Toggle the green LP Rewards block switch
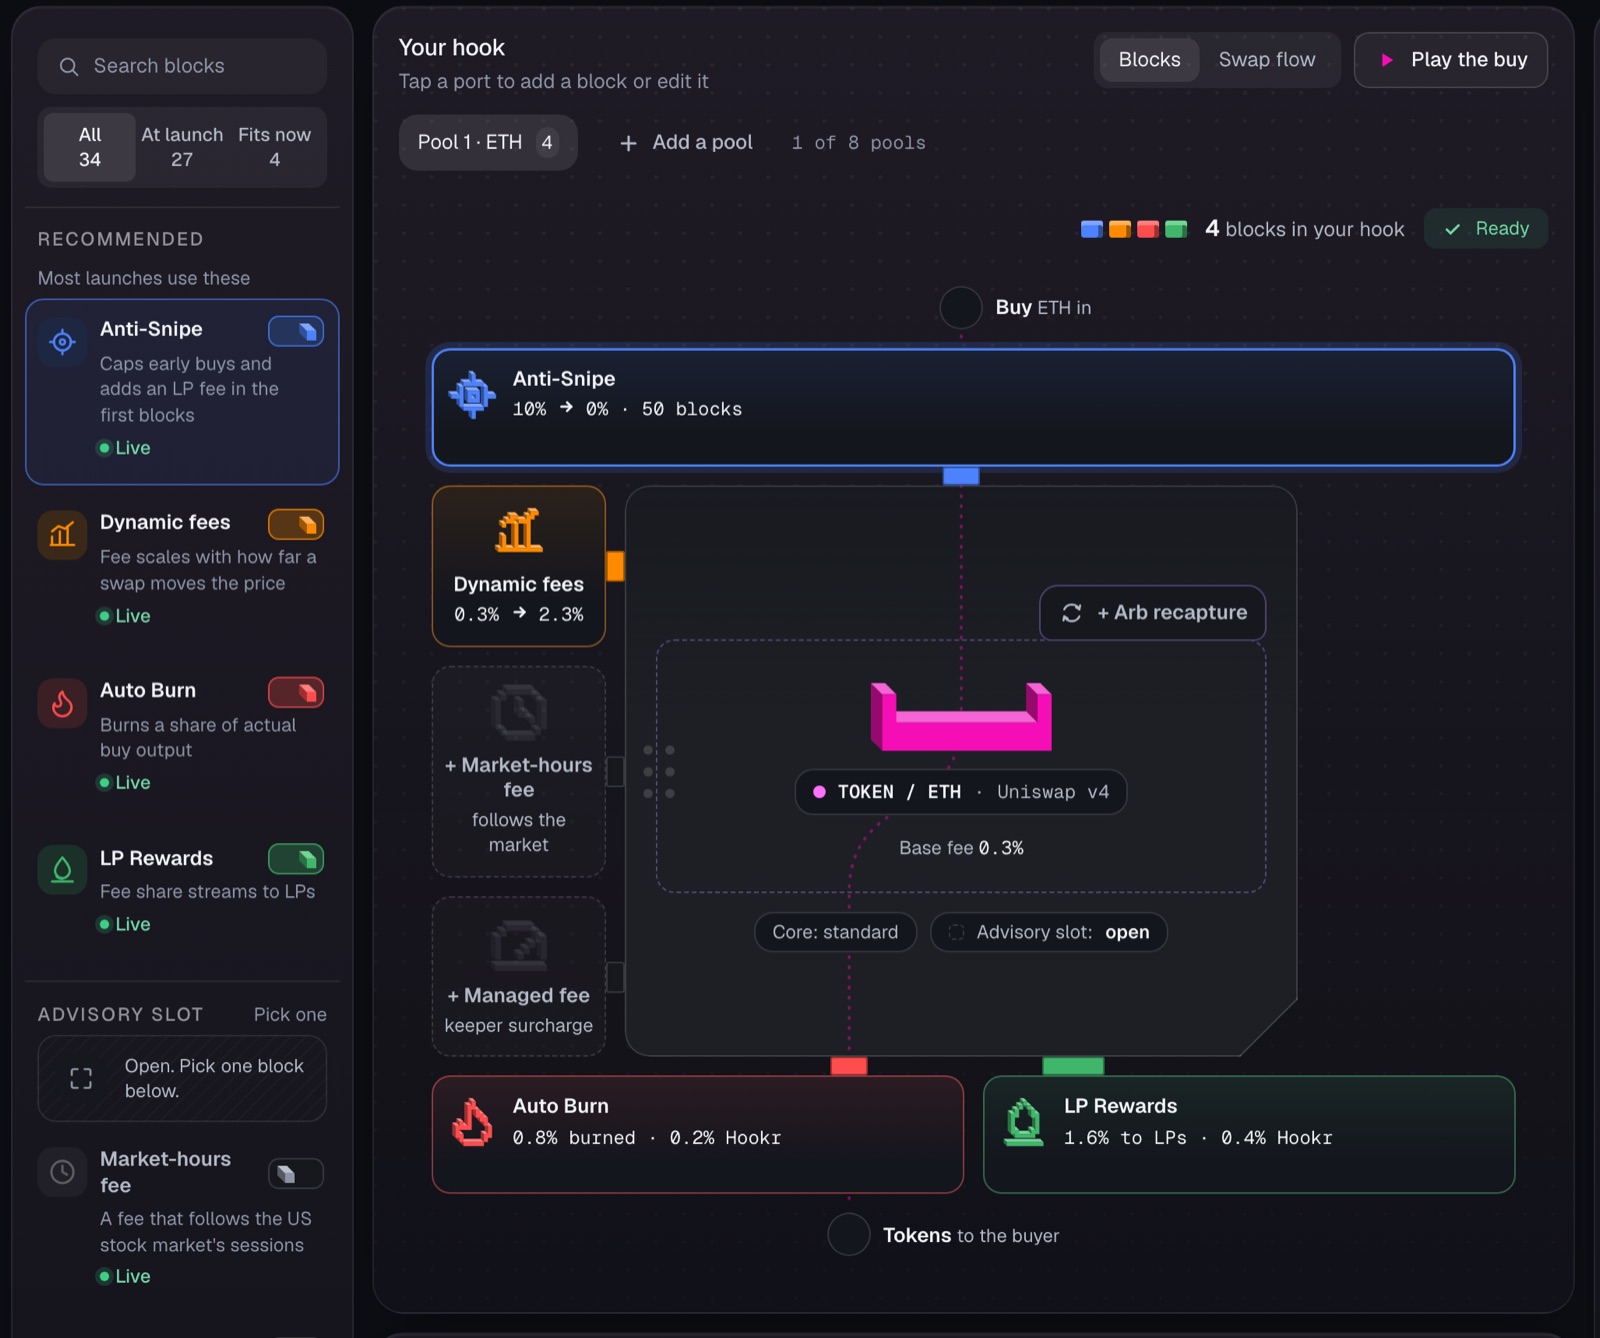 tap(296, 859)
